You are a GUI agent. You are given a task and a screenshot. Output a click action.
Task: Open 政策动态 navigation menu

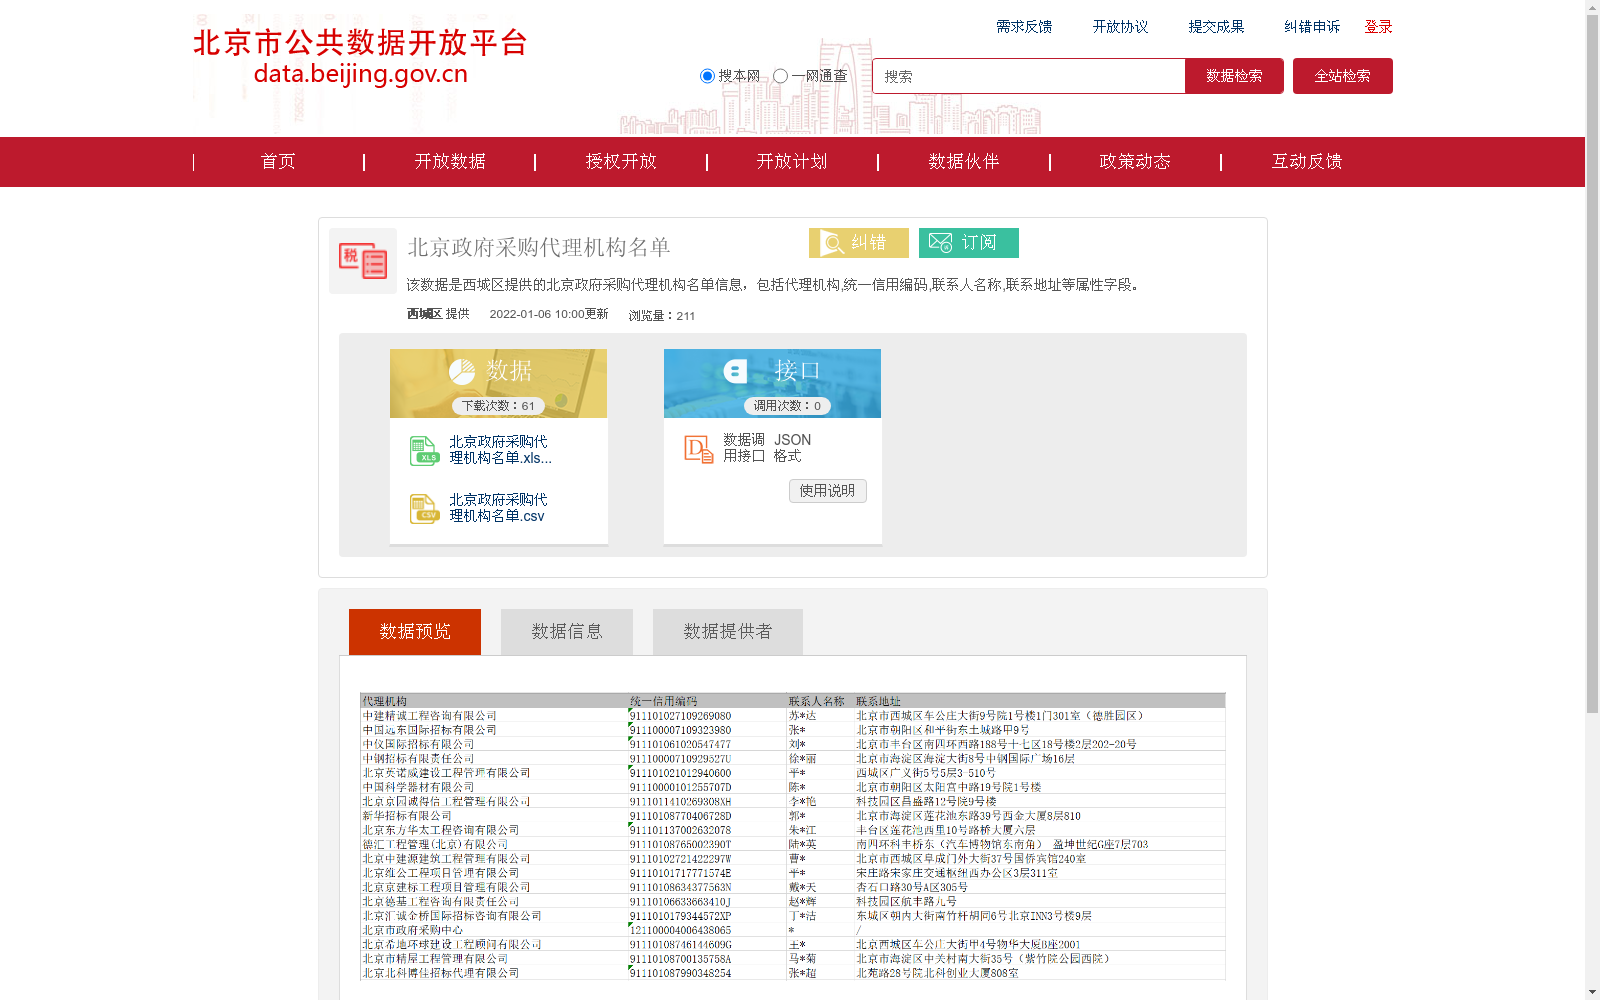click(1135, 162)
